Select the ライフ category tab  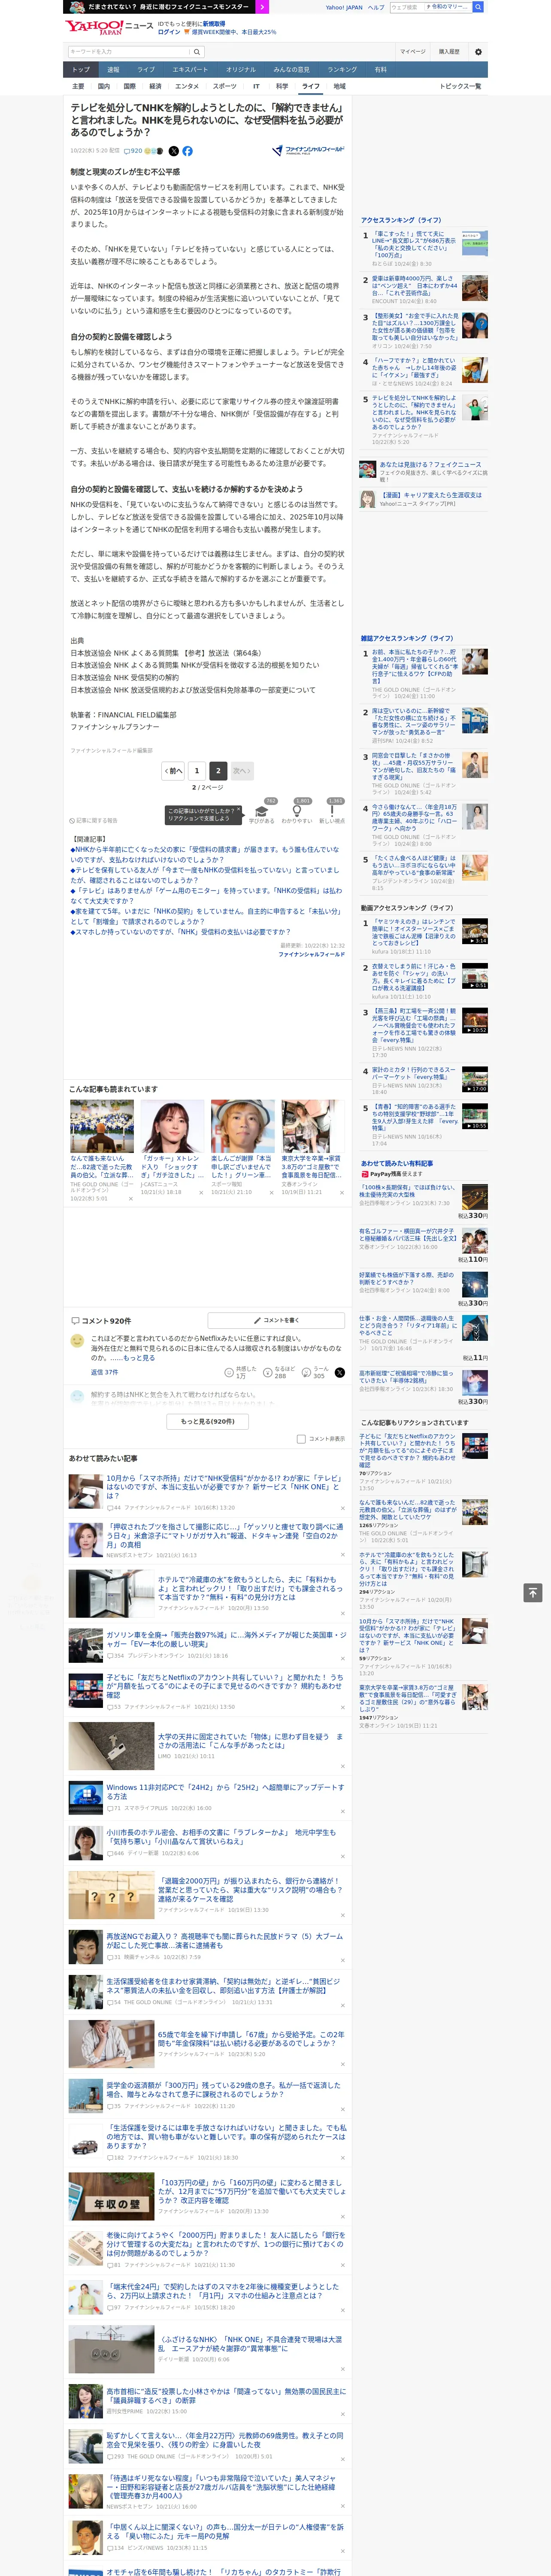[x=311, y=86]
